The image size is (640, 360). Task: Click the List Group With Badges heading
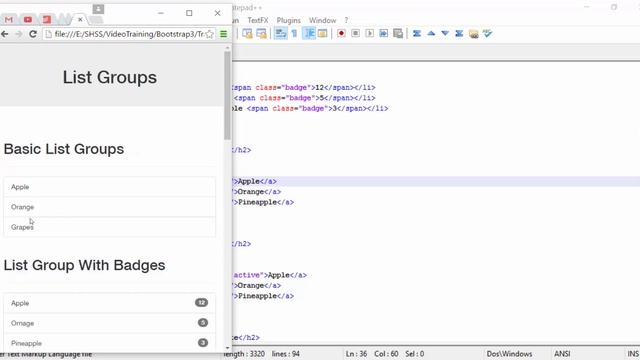[84, 265]
